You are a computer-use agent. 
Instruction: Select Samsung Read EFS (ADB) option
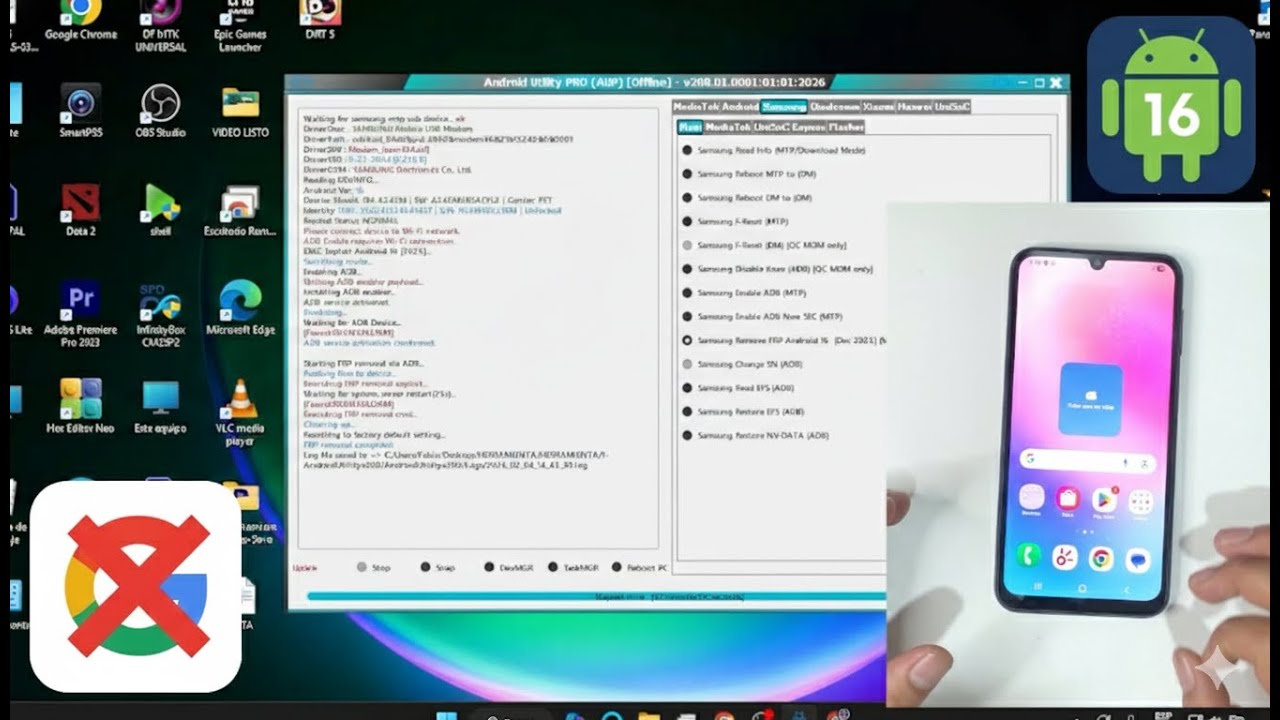pyautogui.click(x=737, y=388)
